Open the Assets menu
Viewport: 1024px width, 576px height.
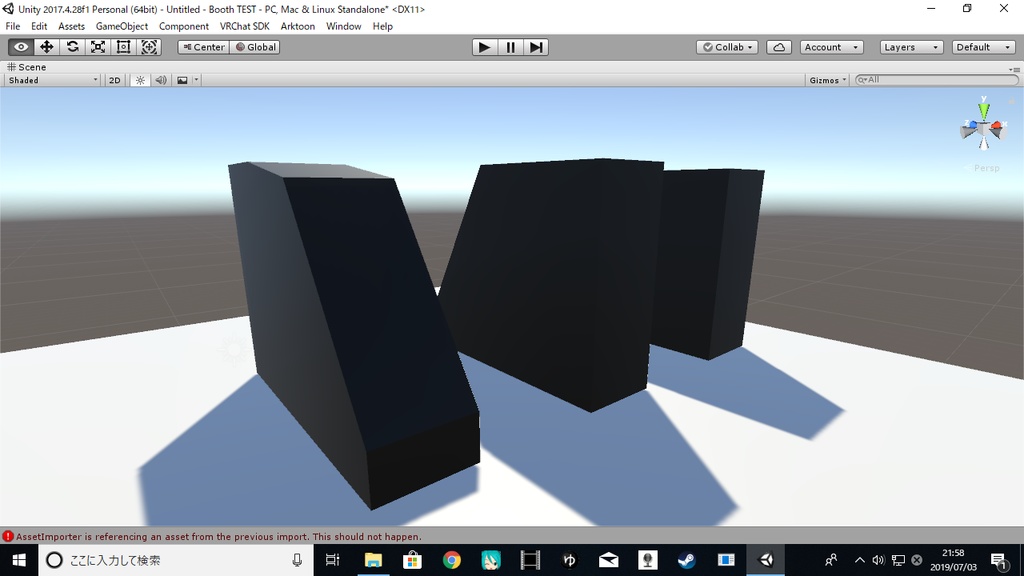pyautogui.click(x=71, y=26)
